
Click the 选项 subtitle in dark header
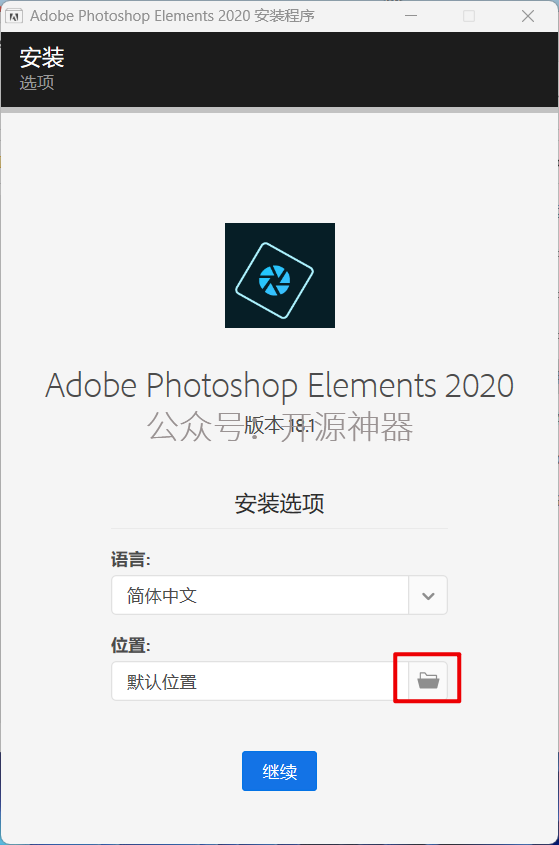37,82
